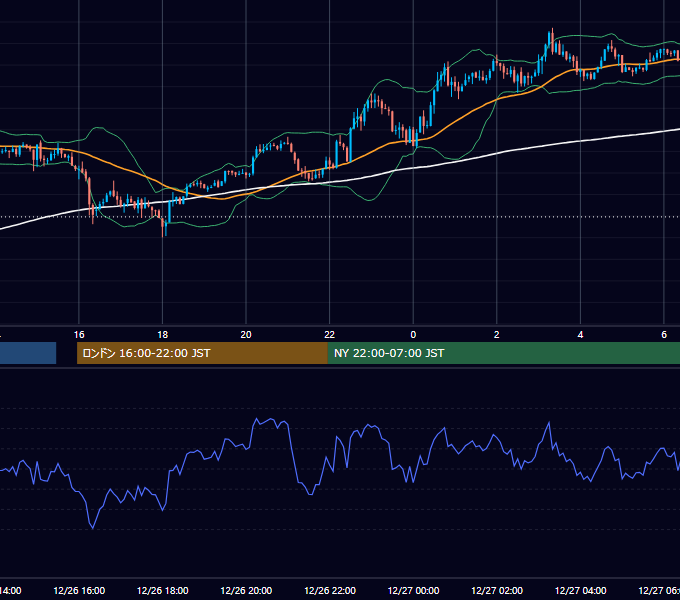Viewport: 680px width, 600px height.
Task: Click the 12/26 18:00 date label
Action: 163,590
